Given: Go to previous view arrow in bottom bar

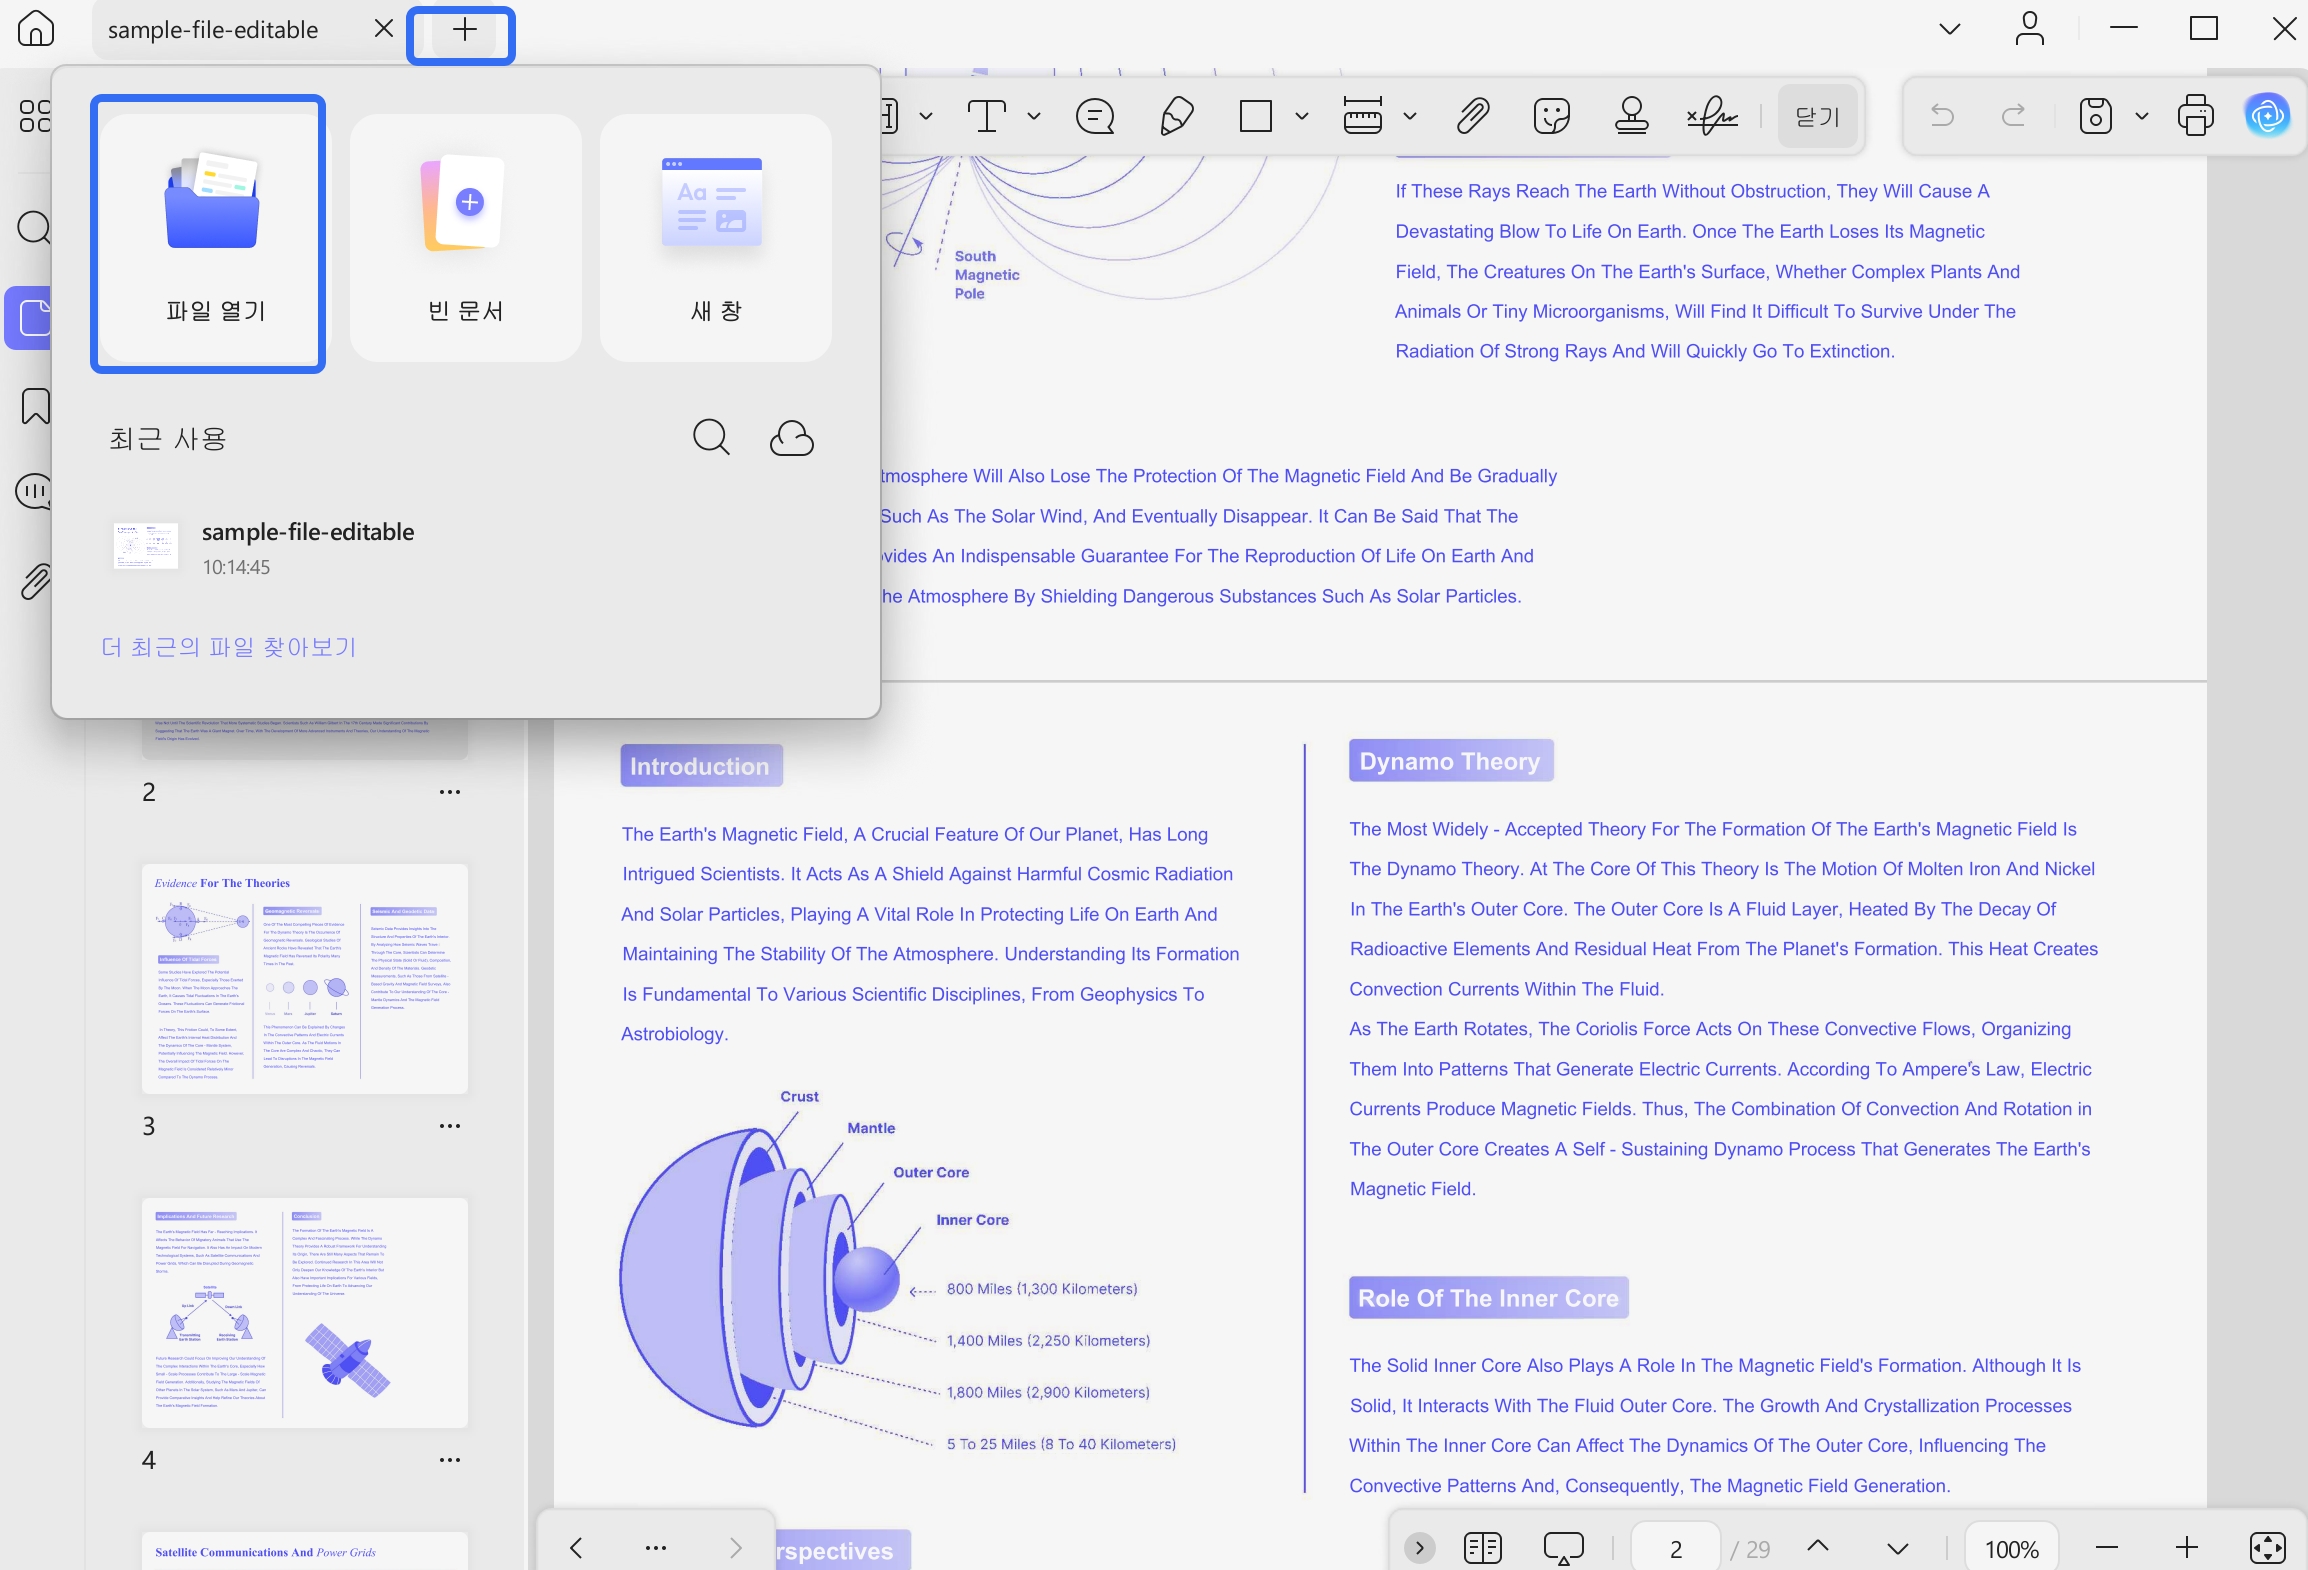Looking at the screenshot, I should coord(576,1548).
